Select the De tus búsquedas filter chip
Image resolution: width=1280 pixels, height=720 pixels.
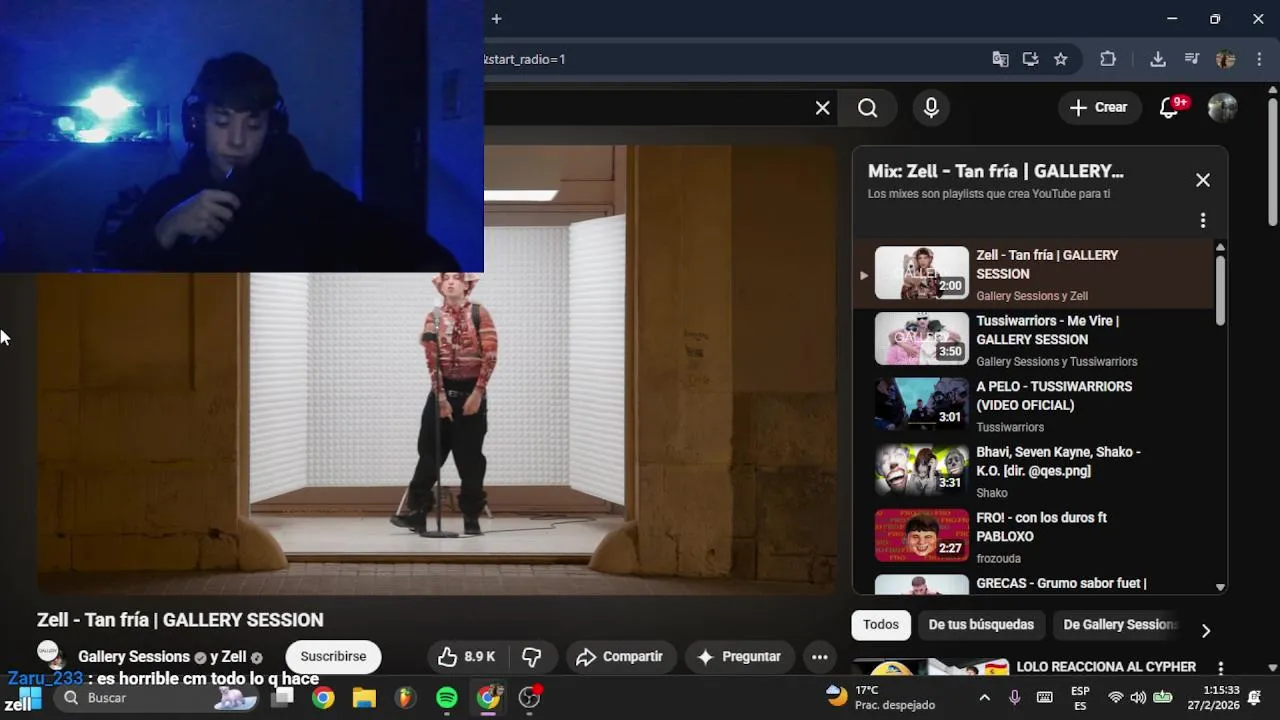981,625
